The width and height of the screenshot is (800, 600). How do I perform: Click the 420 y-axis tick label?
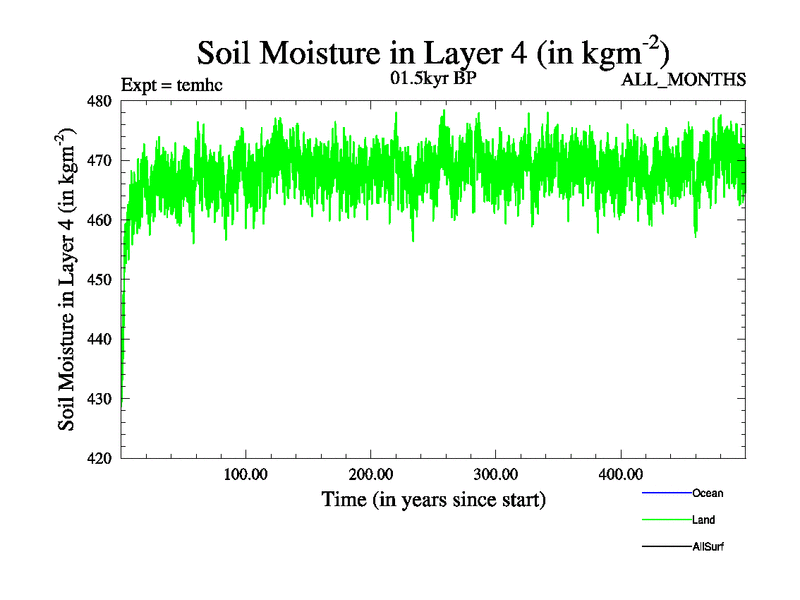[x=102, y=459]
